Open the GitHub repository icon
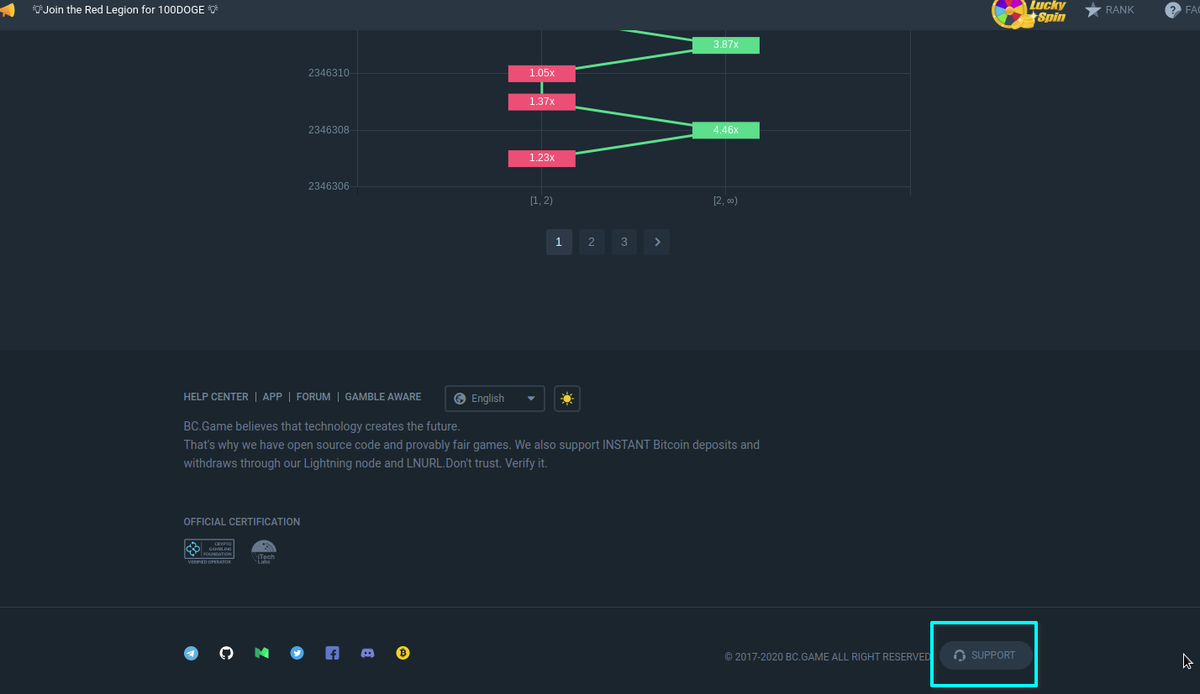This screenshot has height=694, width=1200. pos(226,653)
